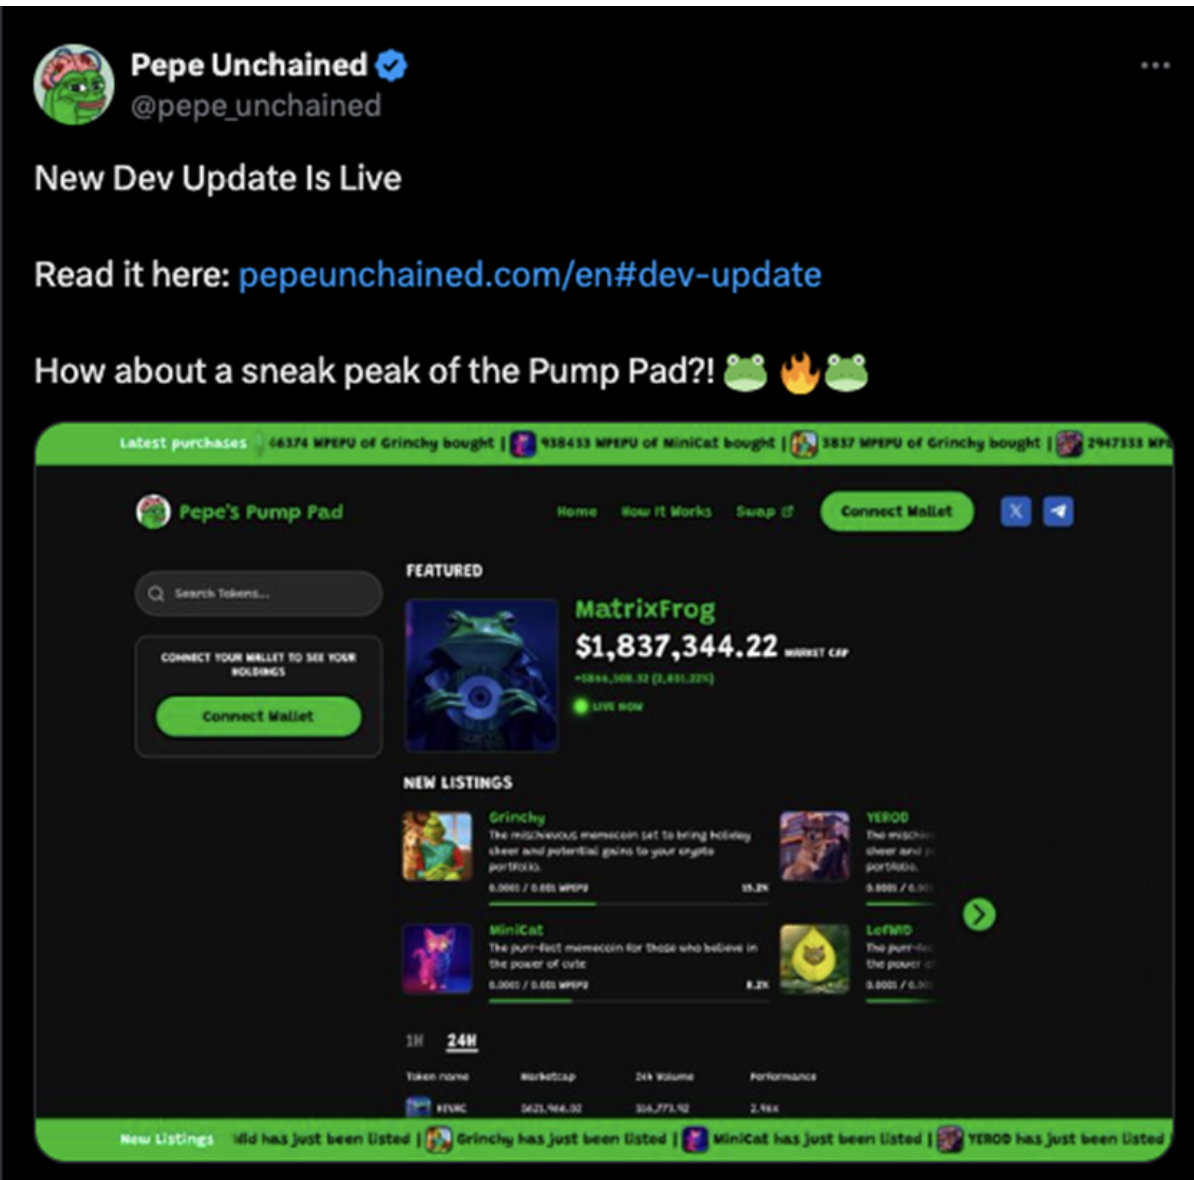The width and height of the screenshot is (1194, 1180).
Task: Click the search magnifier icon
Action: tap(156, 594)
